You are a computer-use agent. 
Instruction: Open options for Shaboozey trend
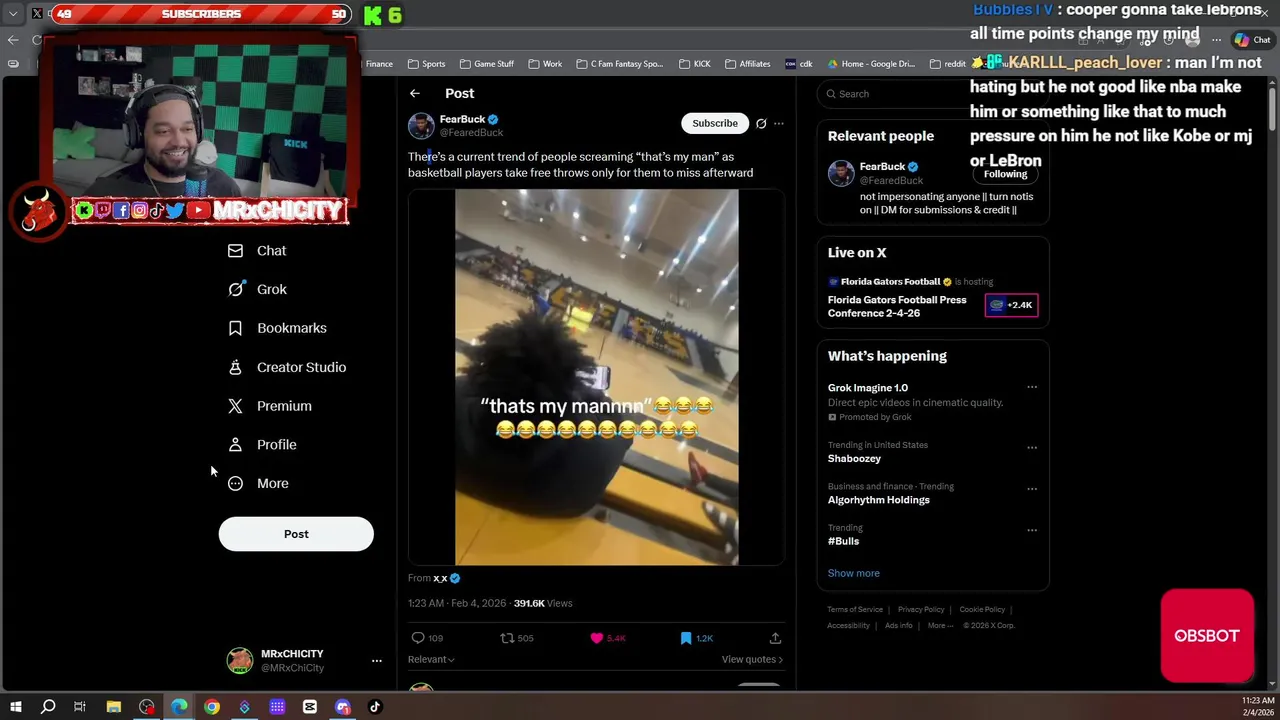1032,447
